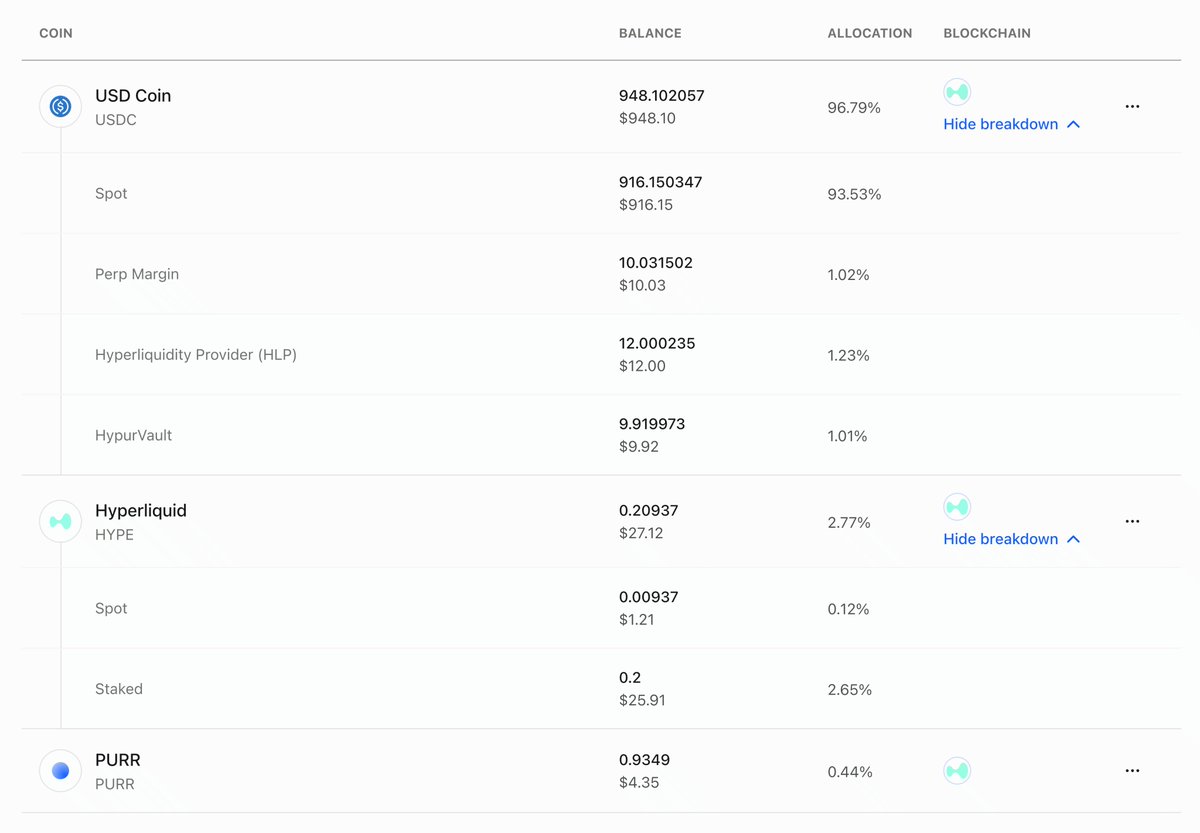Viewport: 1200px width, 833px height.
Task: Select the 12.000235 HLP balance
Action: pyautogui.click(x=657, y=343)
